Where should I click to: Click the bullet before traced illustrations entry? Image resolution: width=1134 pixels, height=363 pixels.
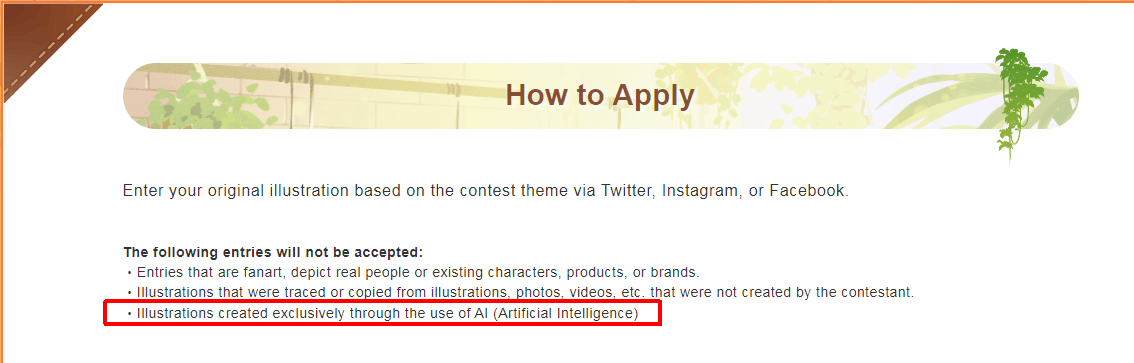click(x=129, y=294)
